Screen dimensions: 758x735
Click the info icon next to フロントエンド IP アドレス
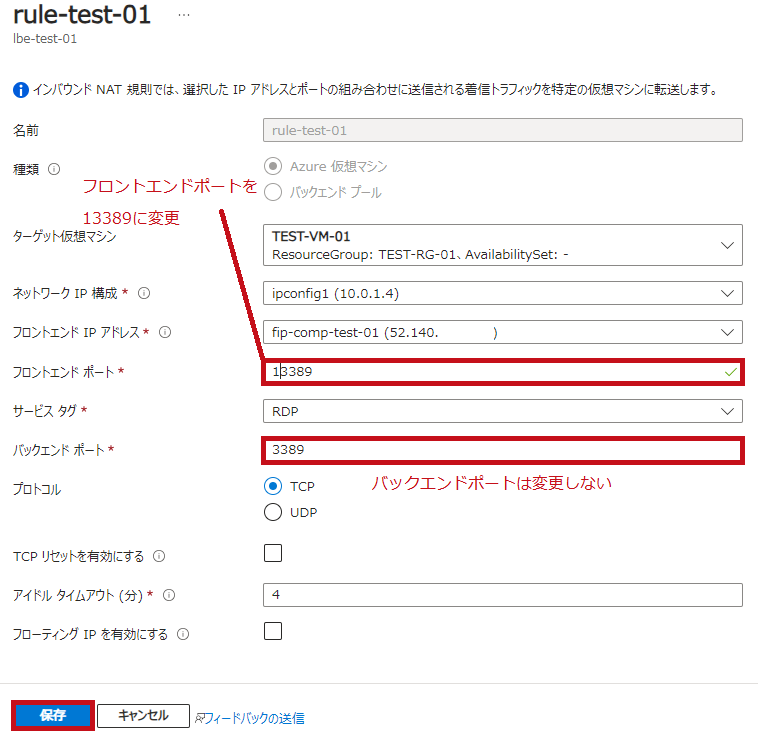coord(165,332)
